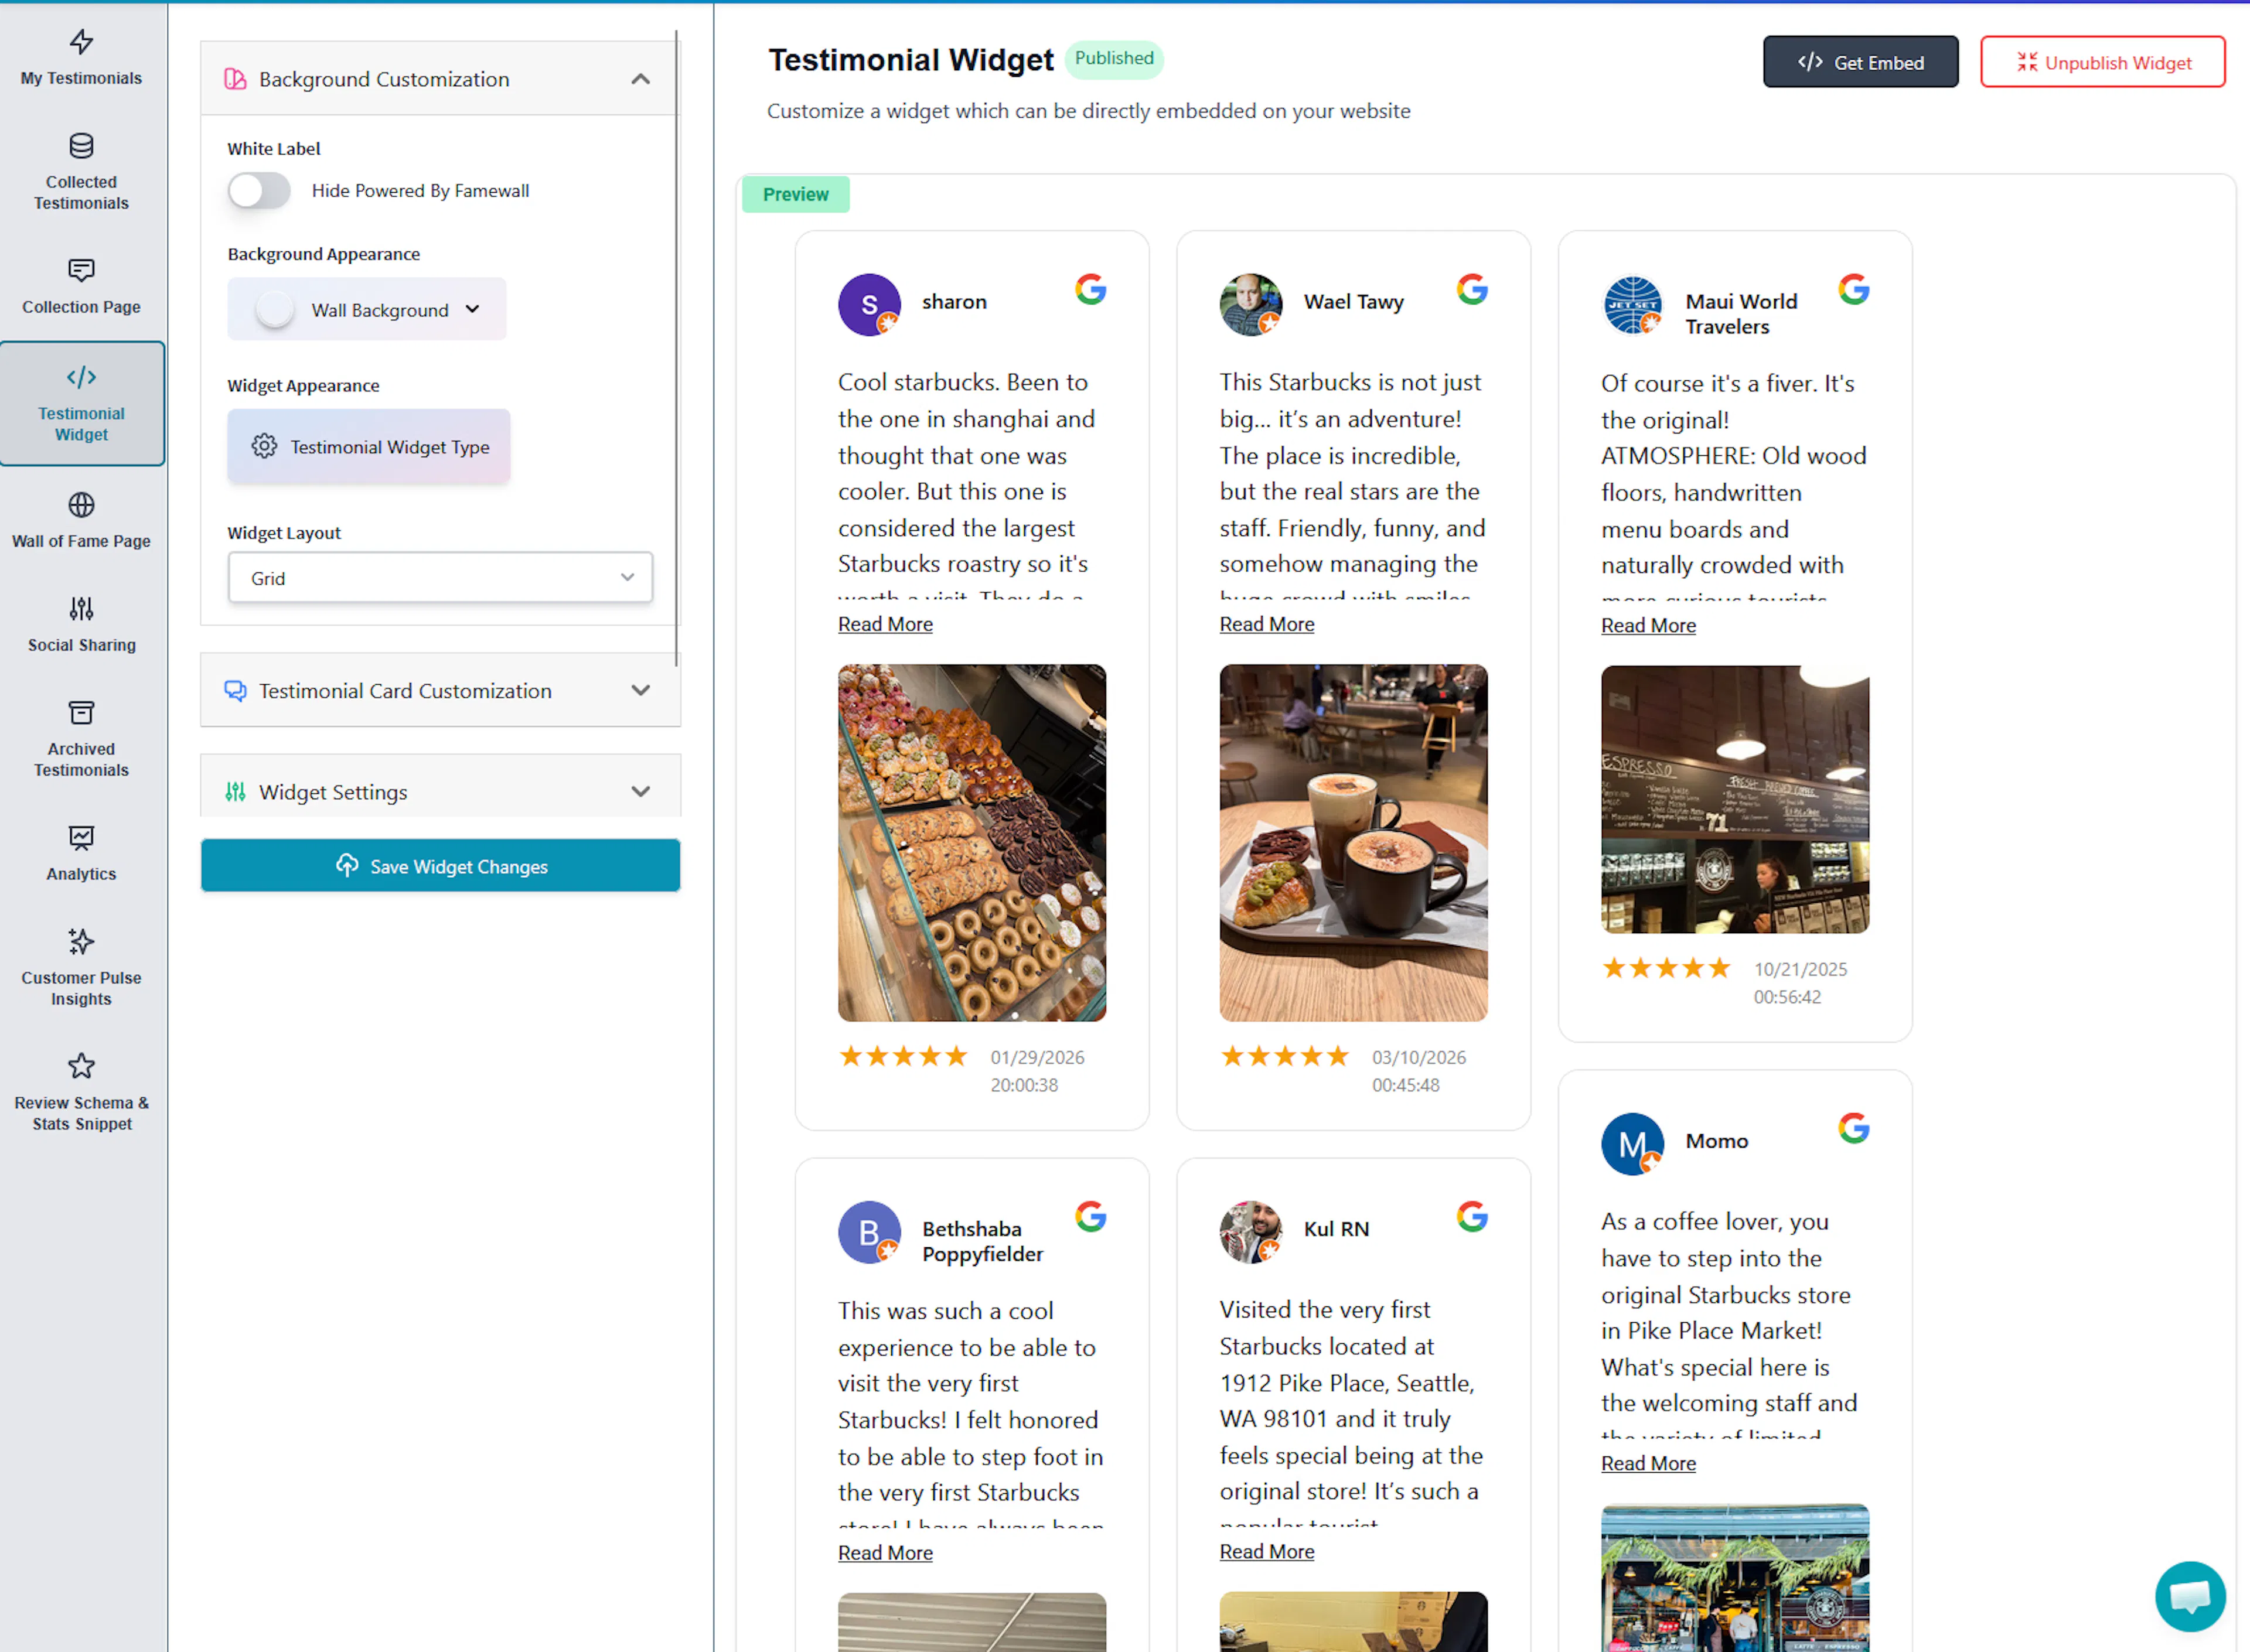Read More on Kul RN's review

tap(1267, 1552)
